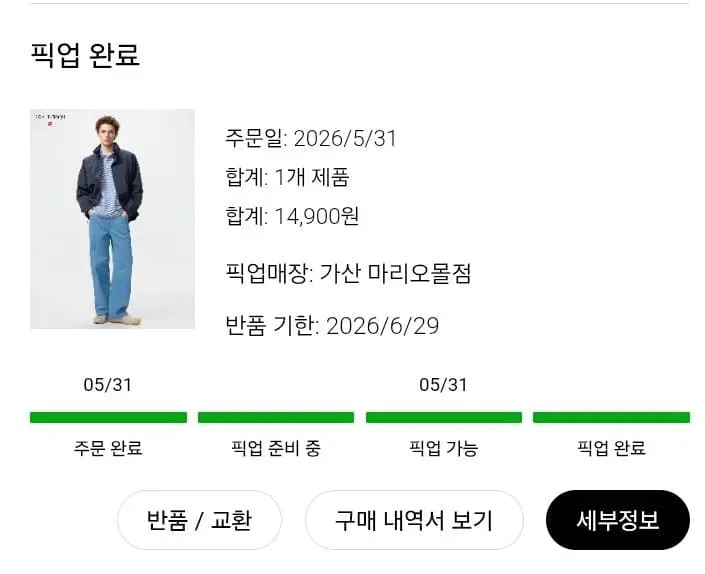
Task: Click the 픽업 가능 step label
Action: pyautogui.click(x=444, y=448)
